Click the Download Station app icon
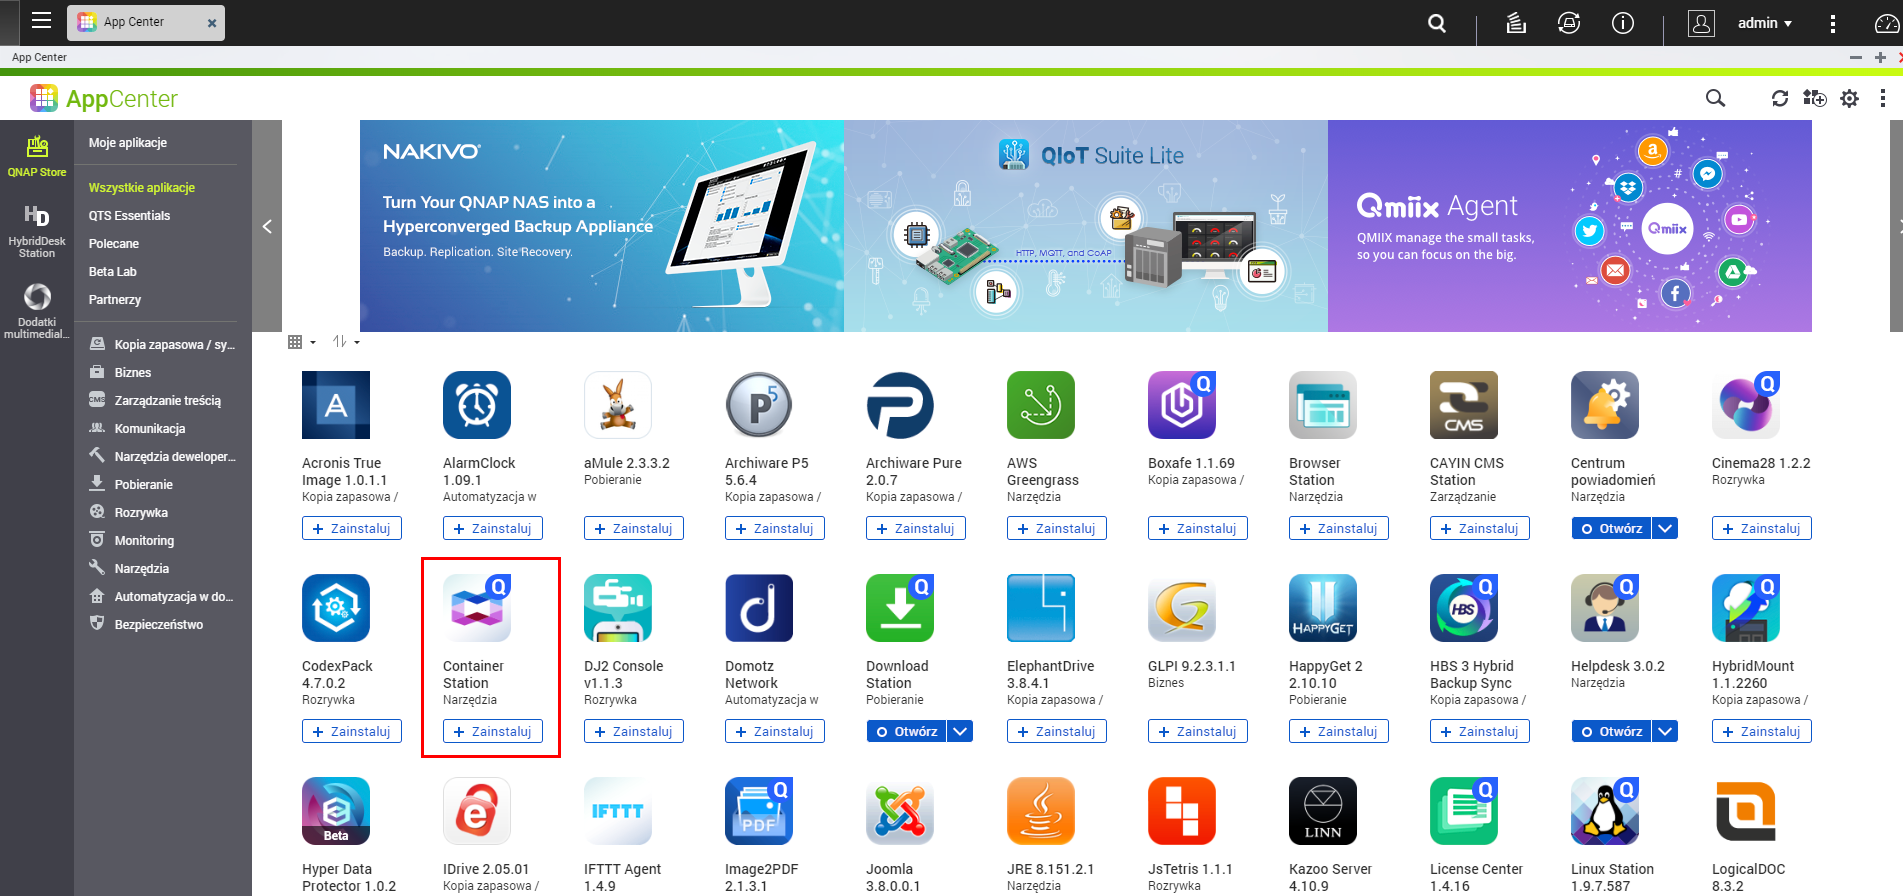 (900, 608)
